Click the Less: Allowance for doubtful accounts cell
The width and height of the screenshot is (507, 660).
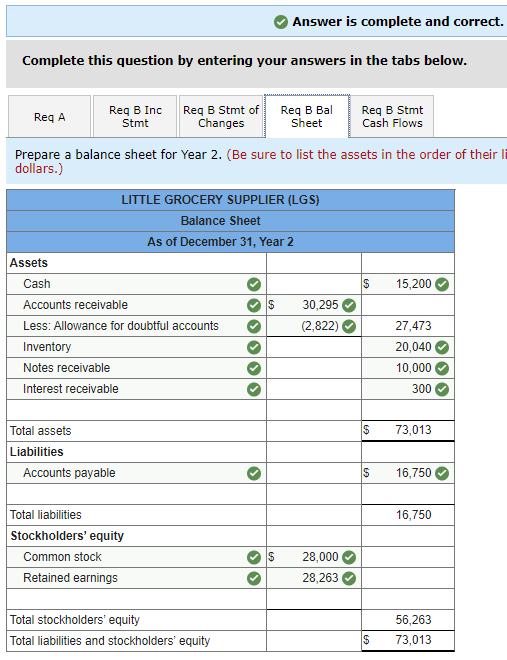(136, 326)
